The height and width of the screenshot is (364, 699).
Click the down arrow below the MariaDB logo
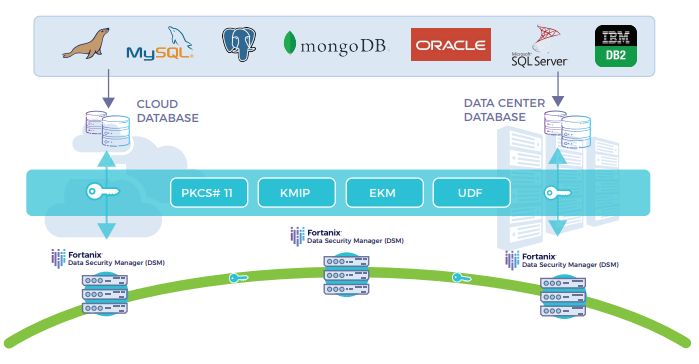pyautogui.click(x=108, y=89)
